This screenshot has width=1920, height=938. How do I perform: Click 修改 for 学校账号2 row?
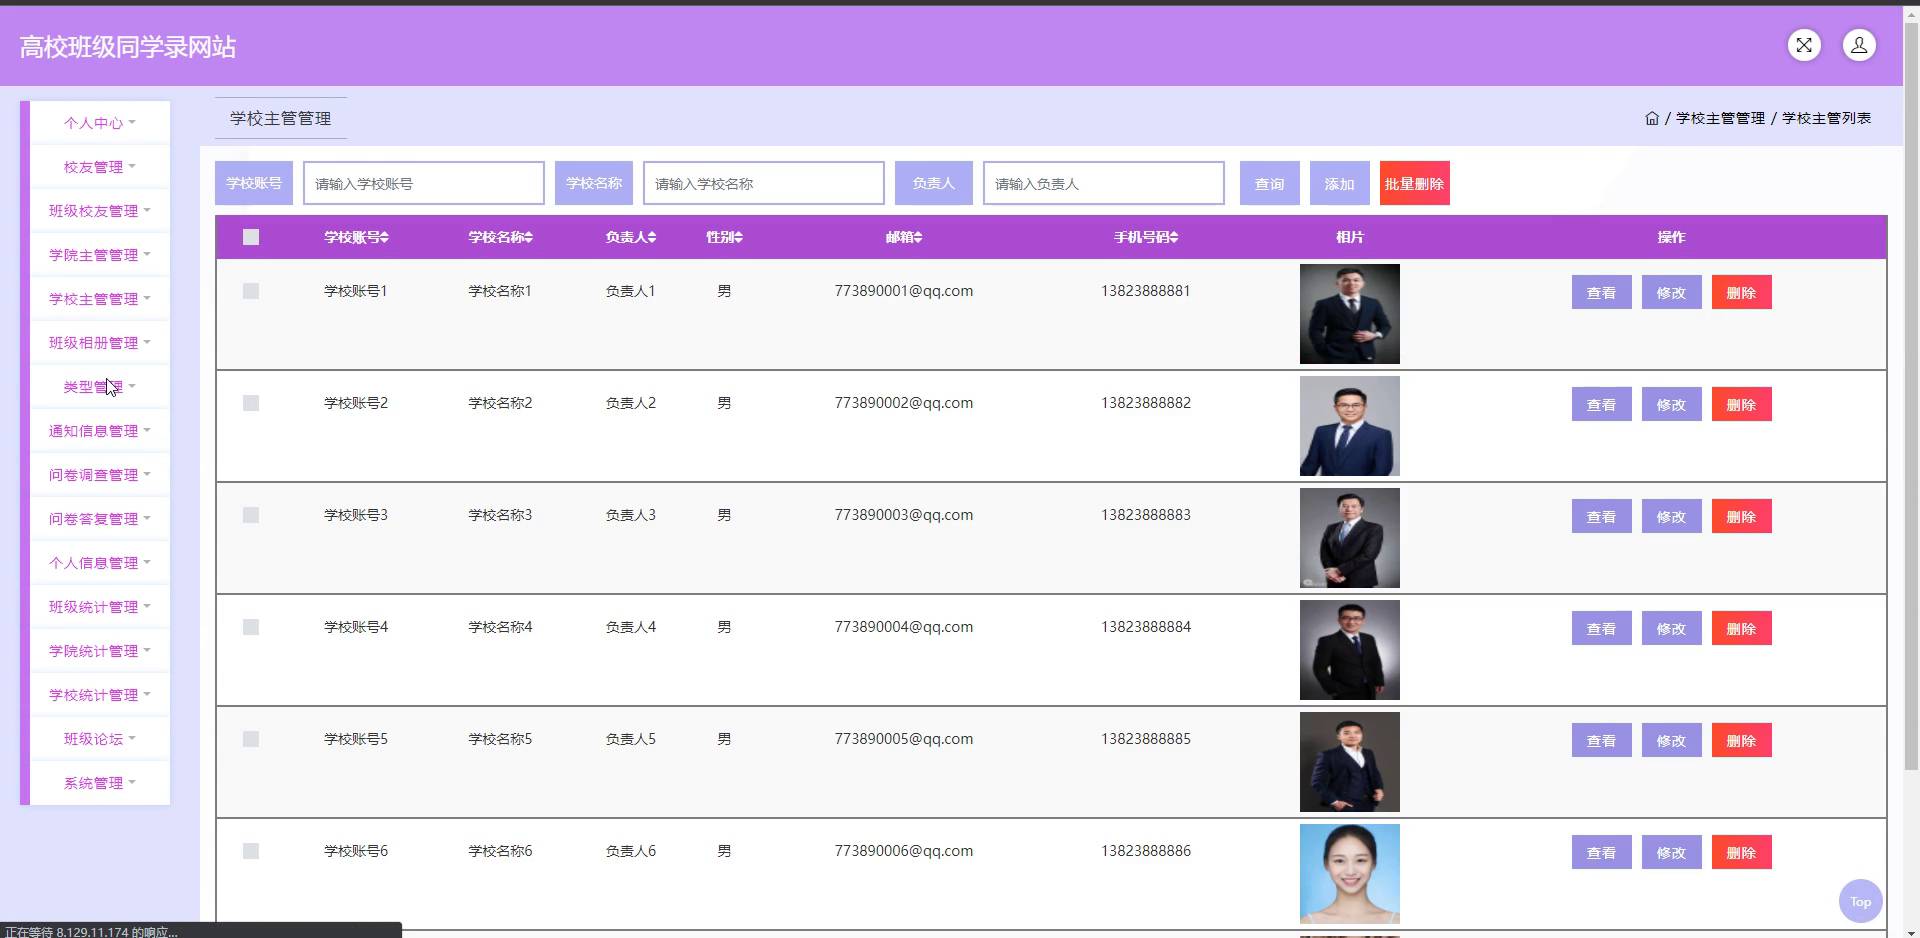coord(1672,404)
